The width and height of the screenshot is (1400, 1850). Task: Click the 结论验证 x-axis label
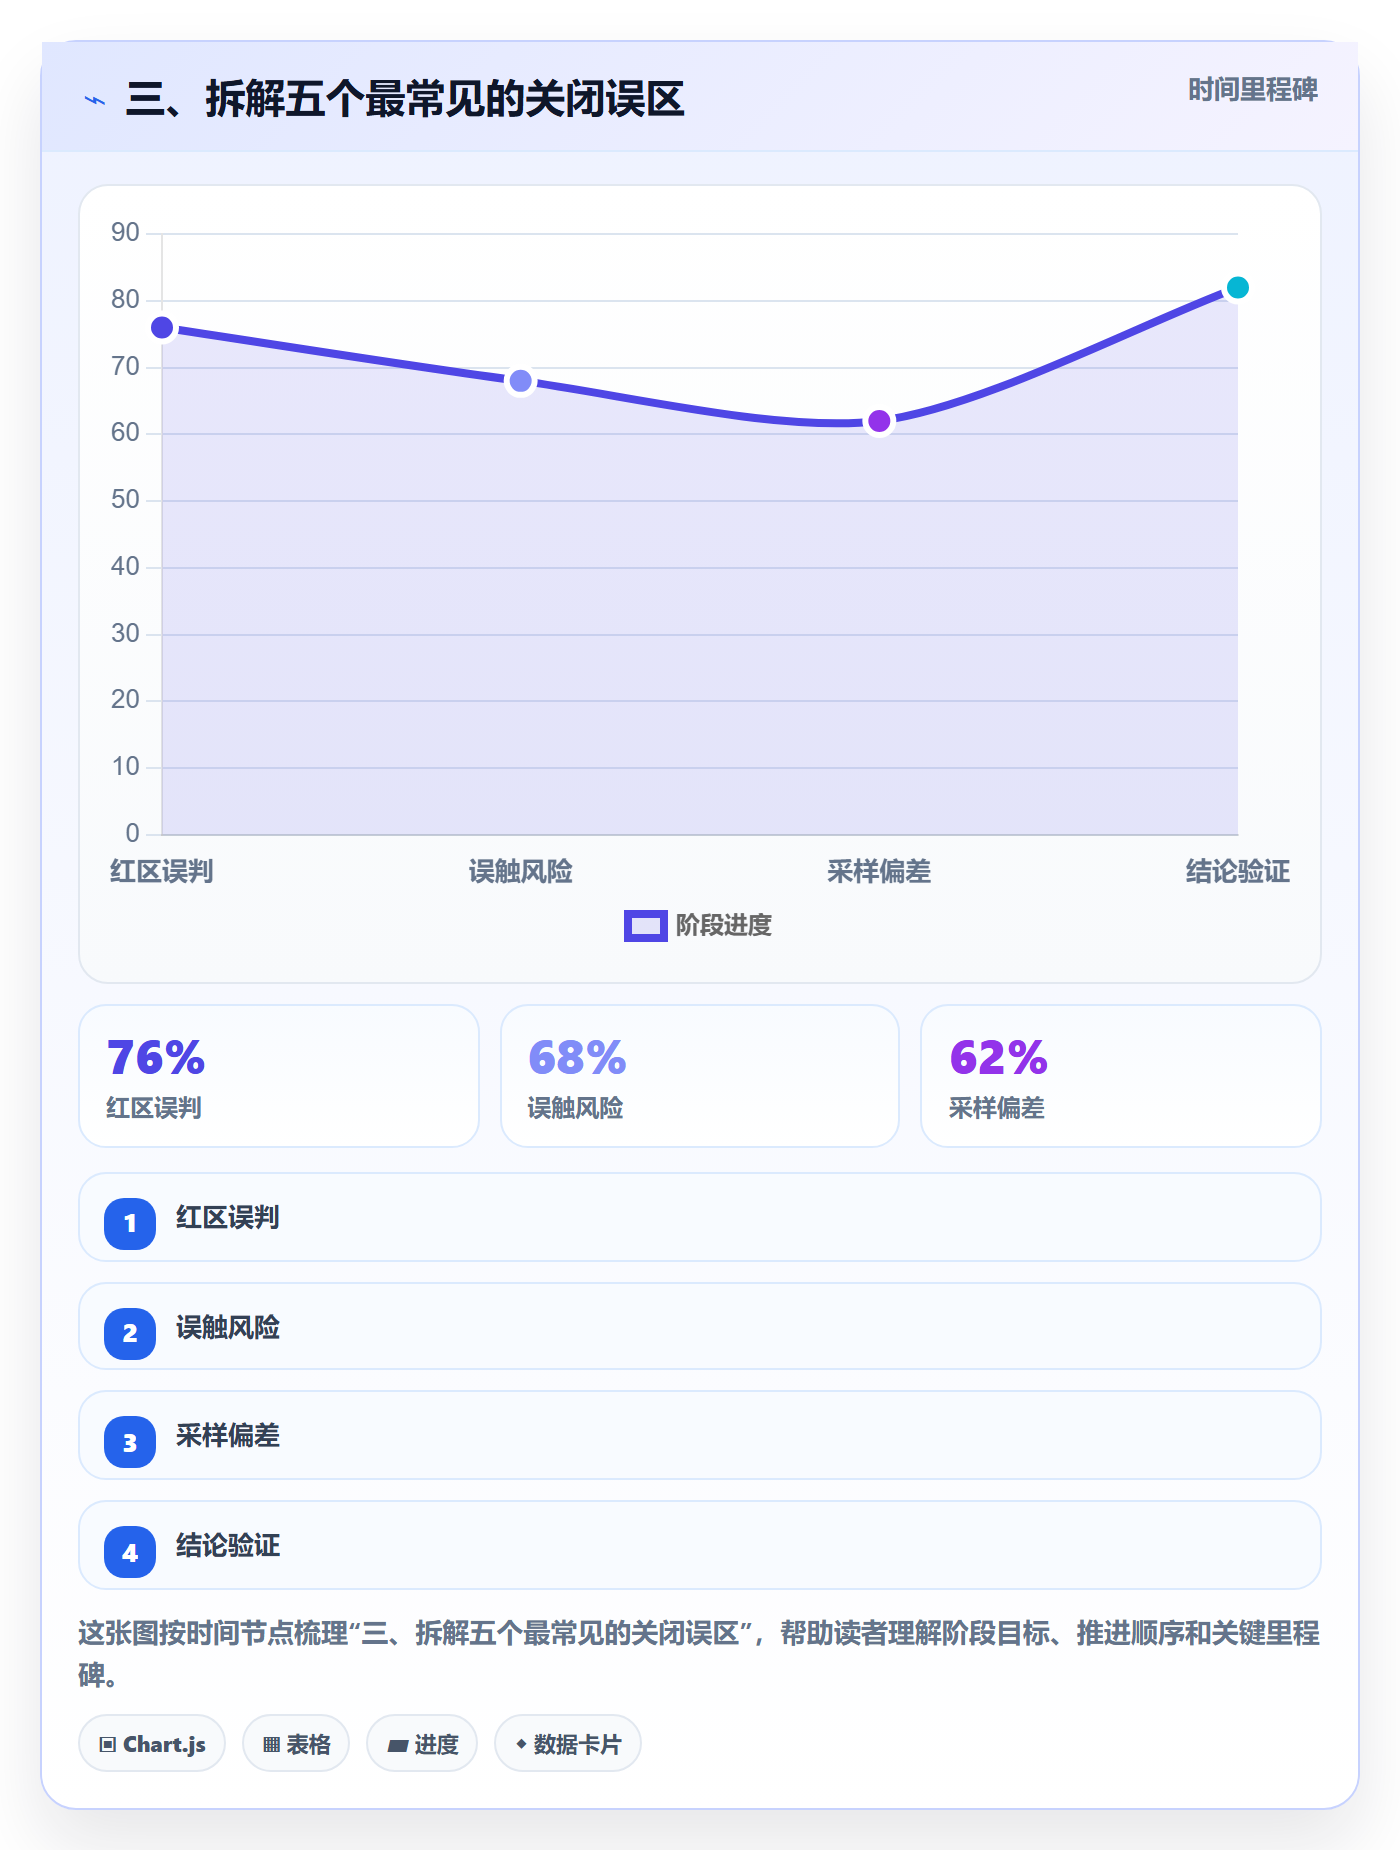pos(1237,872)
